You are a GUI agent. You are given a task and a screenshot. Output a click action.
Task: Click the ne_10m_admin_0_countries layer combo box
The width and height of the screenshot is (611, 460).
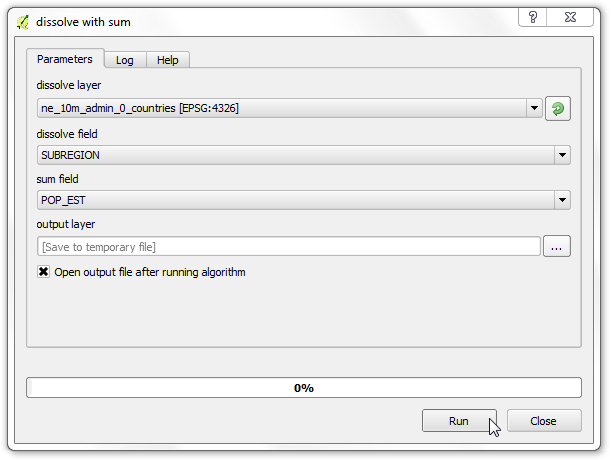click(290, 108)
